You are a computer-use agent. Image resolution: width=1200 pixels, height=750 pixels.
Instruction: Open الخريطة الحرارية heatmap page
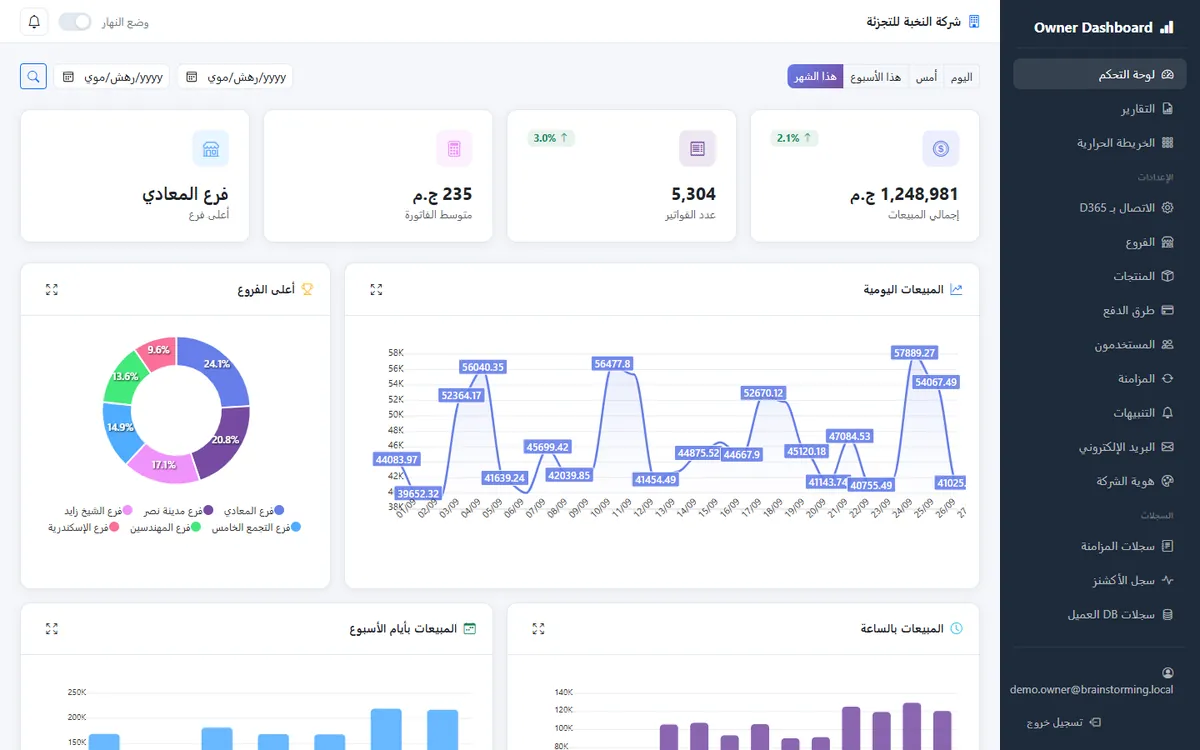(1100, 143)
